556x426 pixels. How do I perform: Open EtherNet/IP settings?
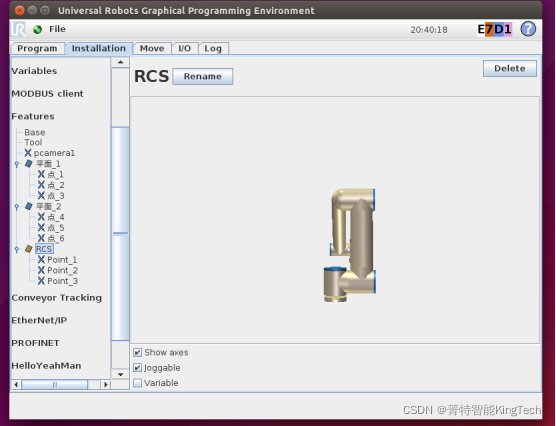(39, 320)
